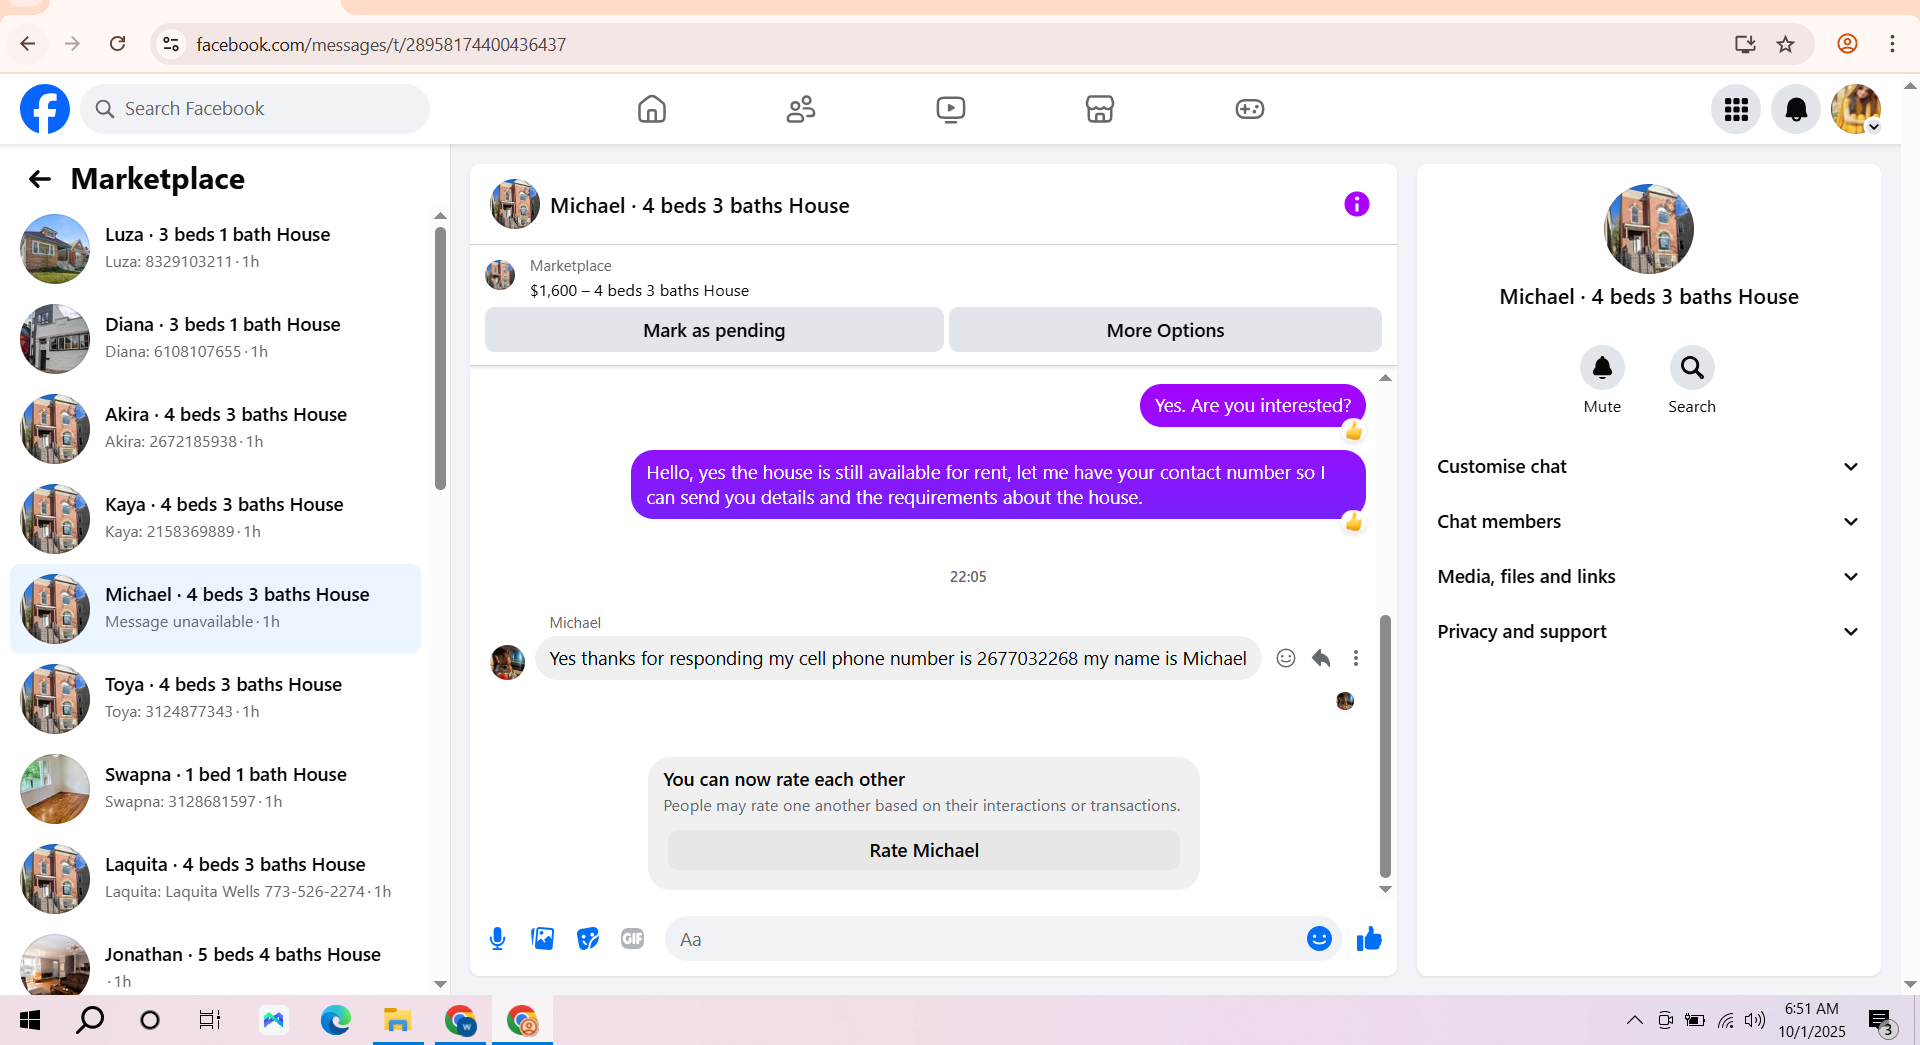Expand the Privacy and support section
Image resolution: width=1920 pixels, height=1045 pixels.
tap(1648, 632)
